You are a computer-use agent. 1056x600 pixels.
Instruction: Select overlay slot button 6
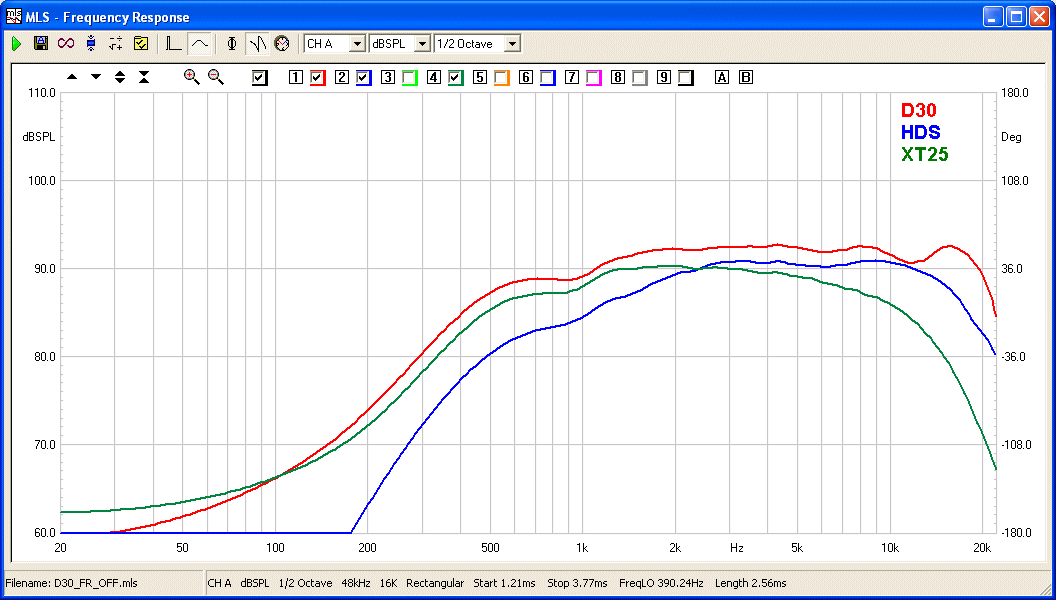coord(526,77)
